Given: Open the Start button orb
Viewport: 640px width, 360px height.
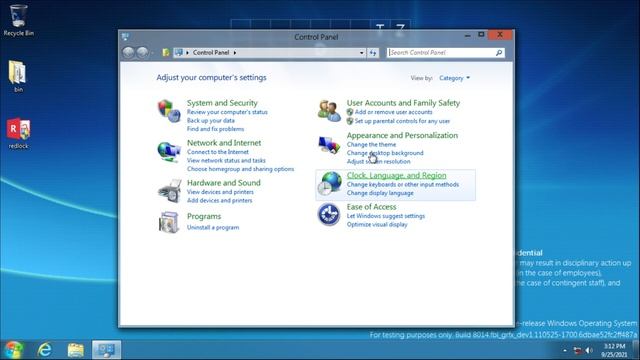Looking at the screenshot, I should (14, 350).
